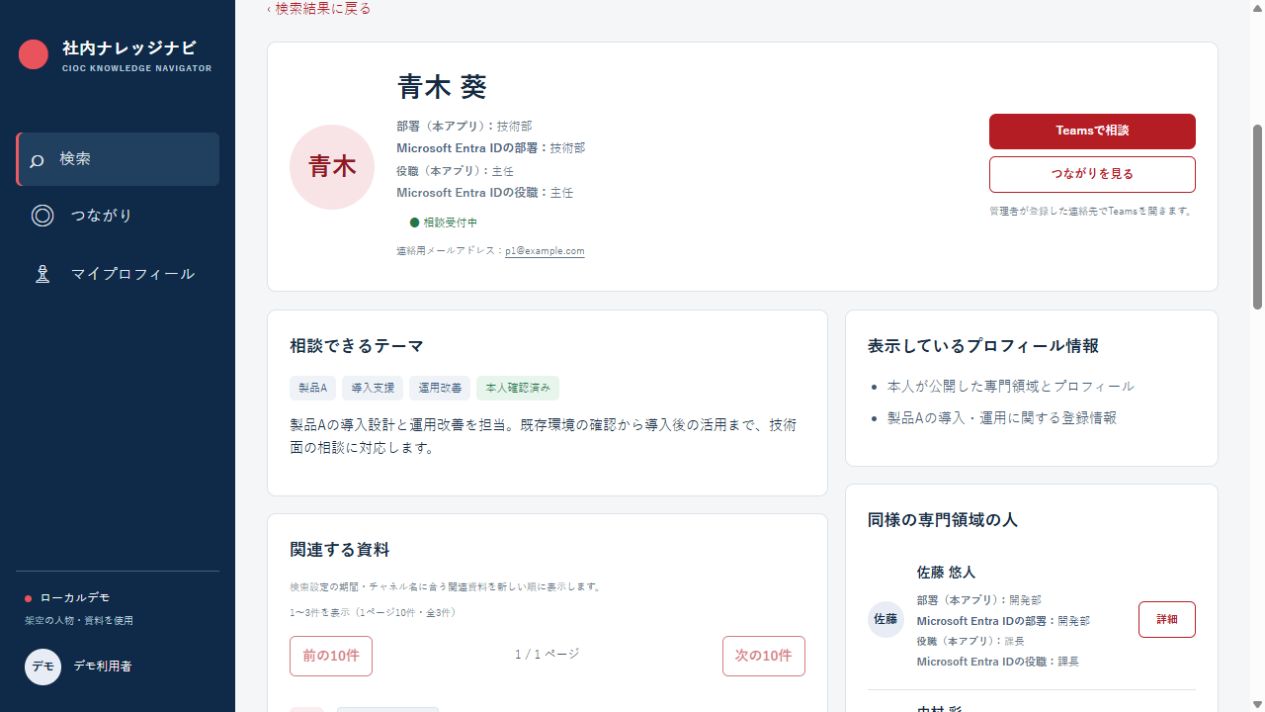
Task: Click the ローカルデモ status label
Action: click(75, 598)
